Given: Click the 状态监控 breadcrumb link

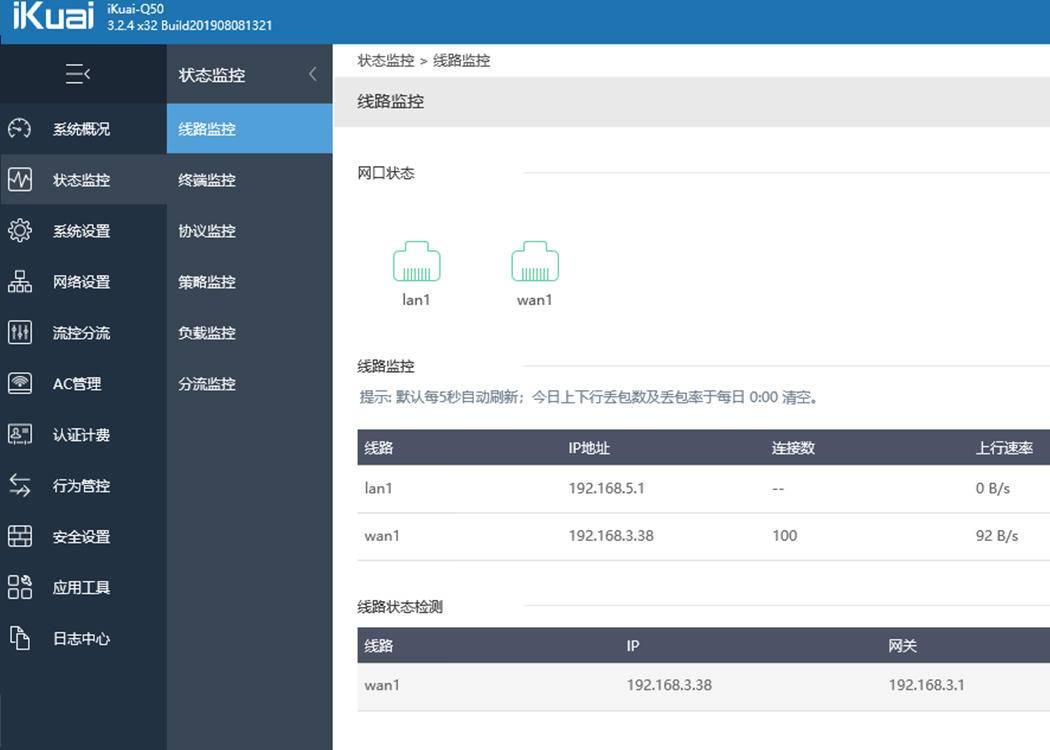Looking at the screenshot, I should pos(386,59).
